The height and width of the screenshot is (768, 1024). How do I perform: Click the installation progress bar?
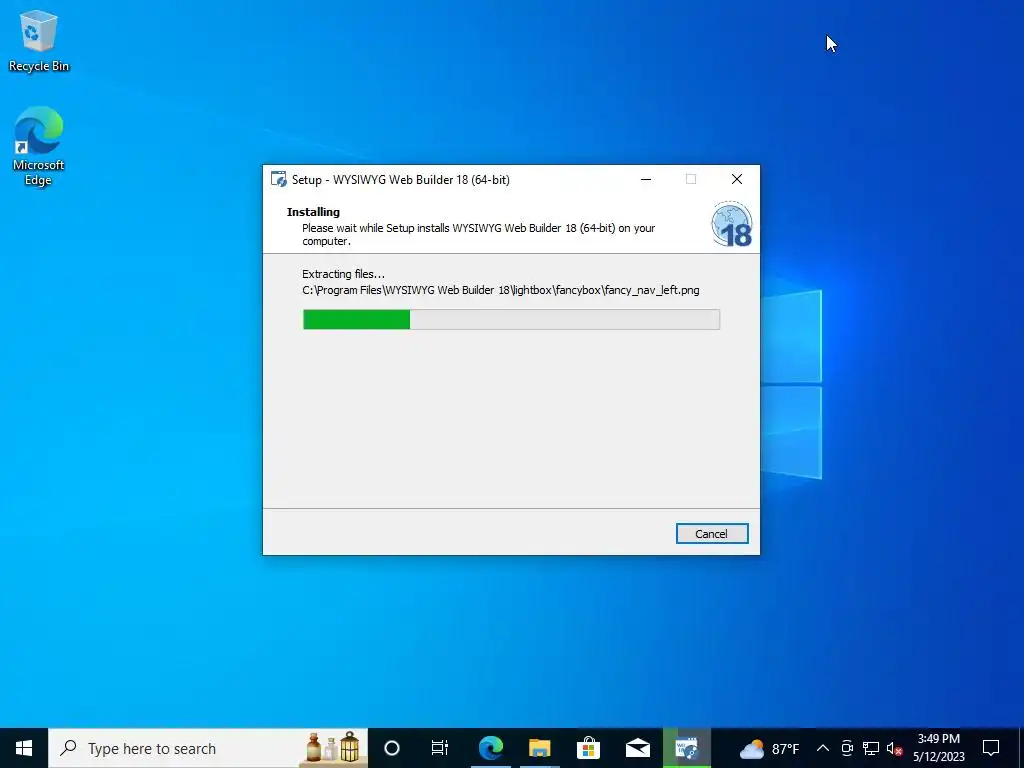[511, 319]
